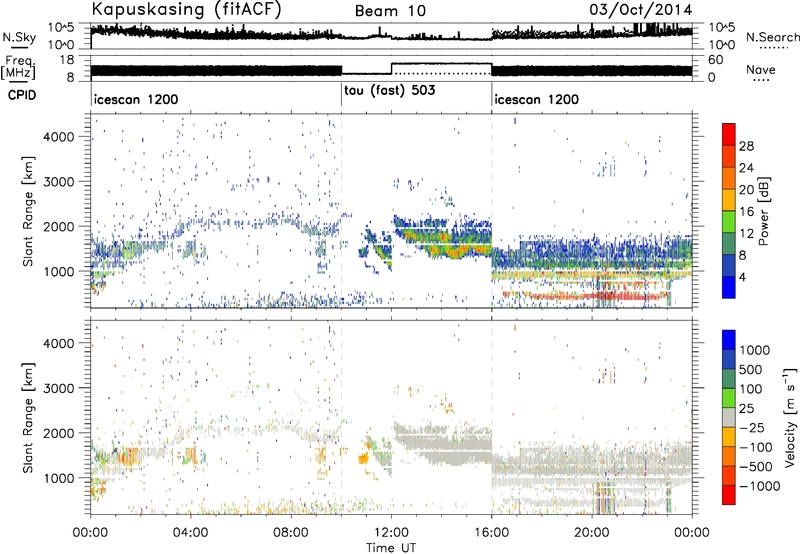Click the "4" power colorbar value
This screenshot has height=554, width=800.
tap(744, 278)
